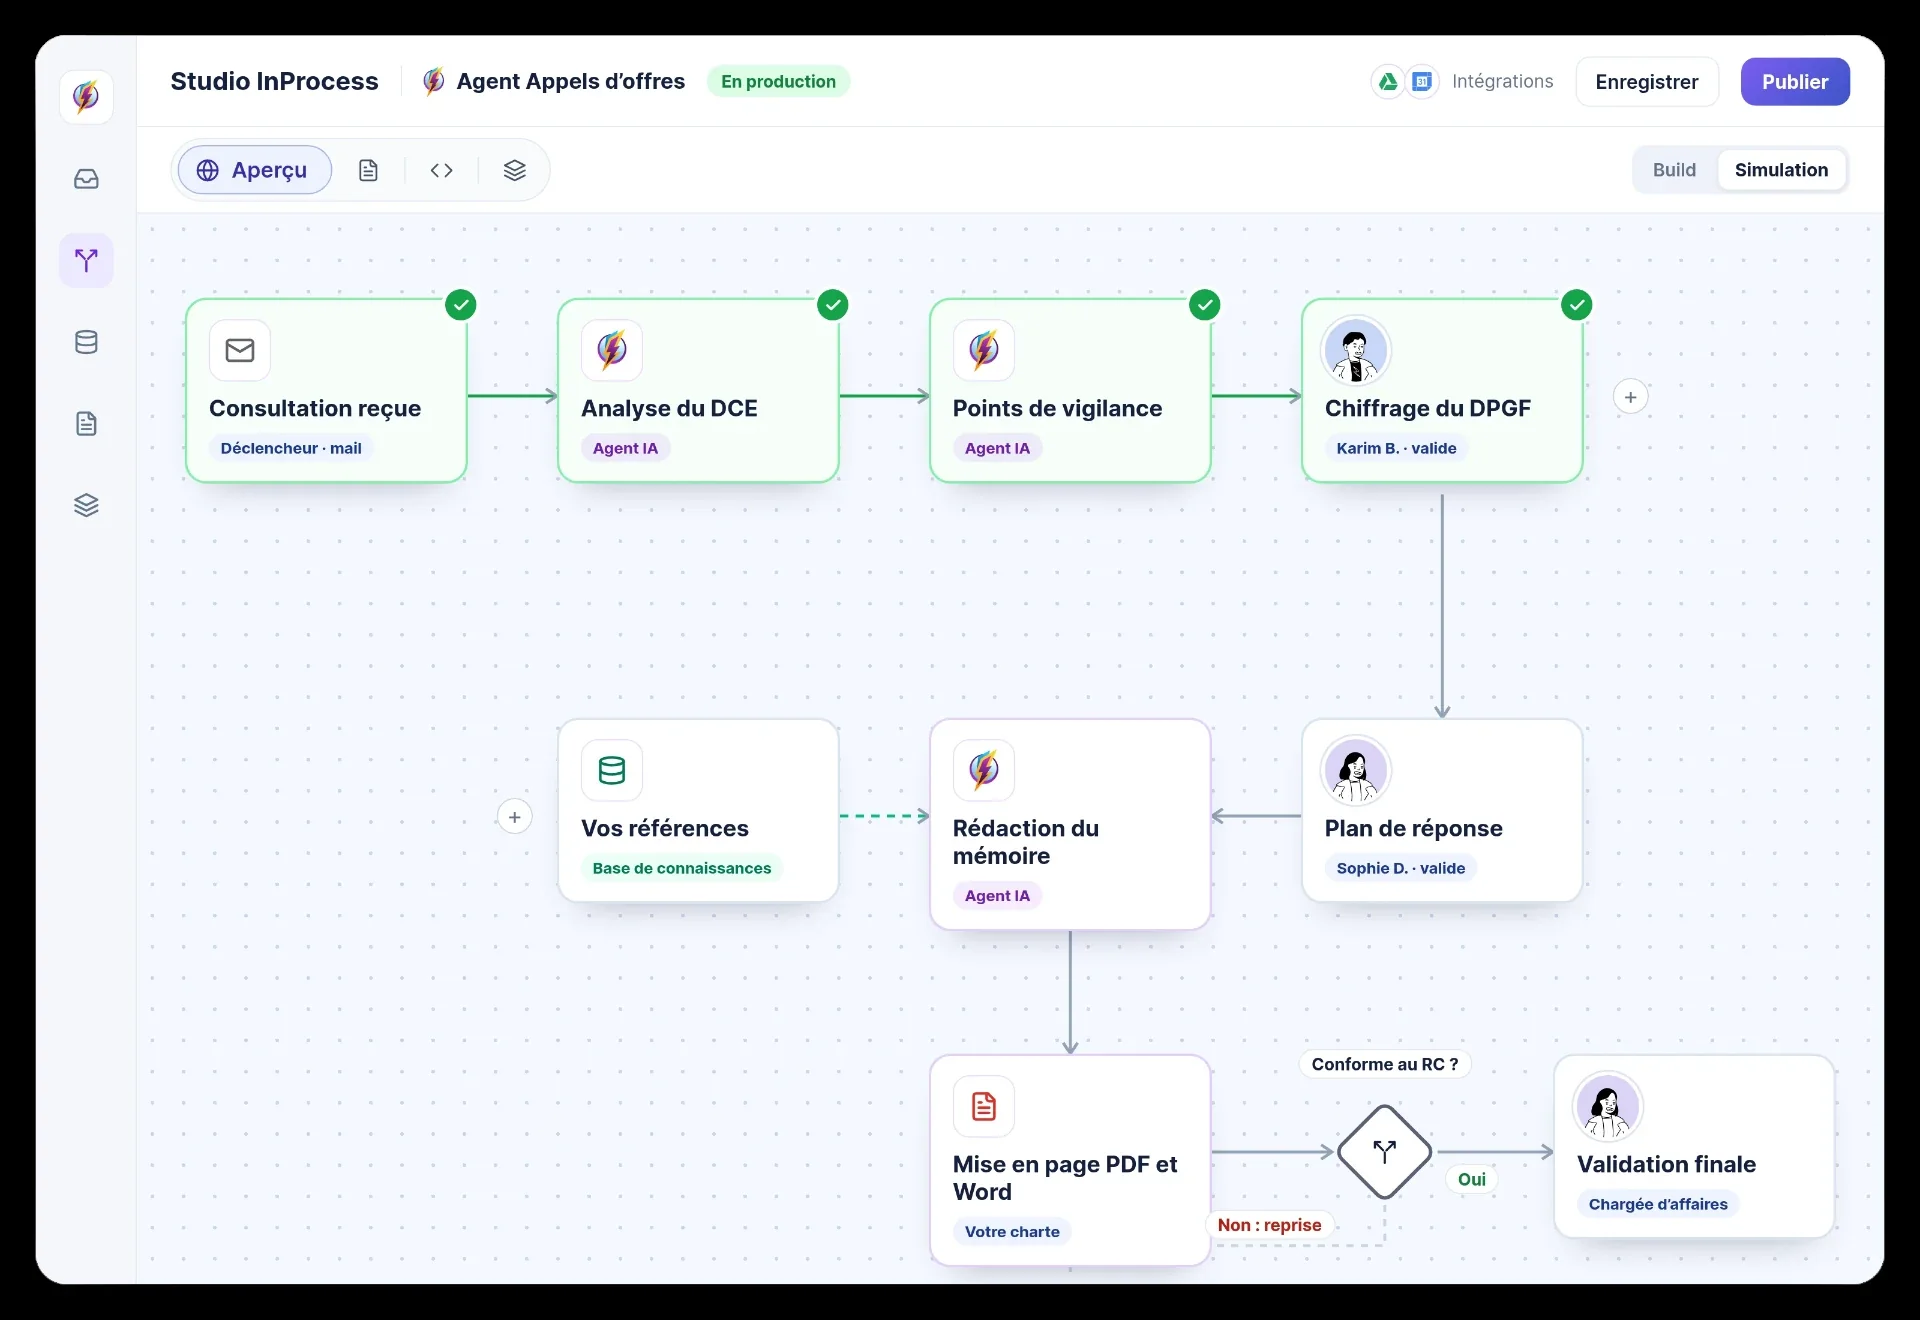This screenshot has width=1920, height=1320.
Task: Switch to Simulation mode
Action: point(1781,170)
